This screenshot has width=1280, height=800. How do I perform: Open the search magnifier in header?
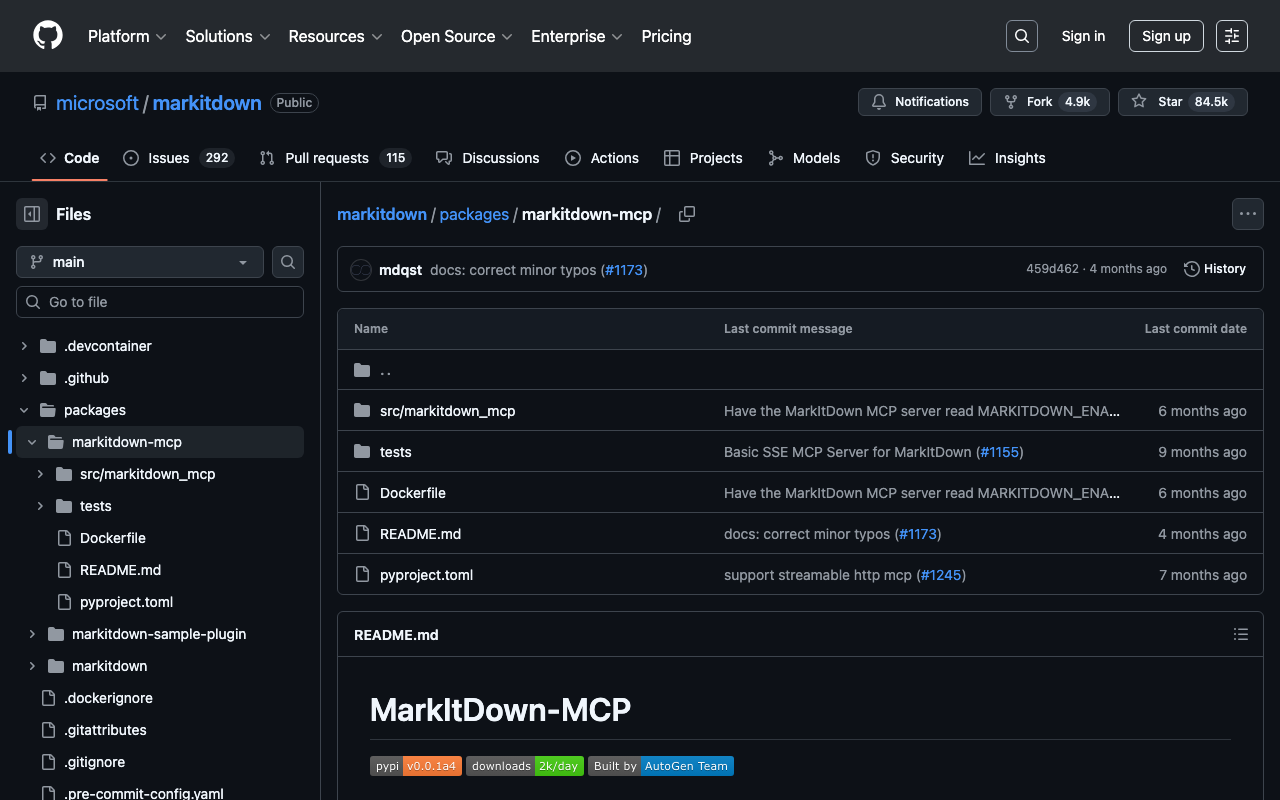point(1021,36)
